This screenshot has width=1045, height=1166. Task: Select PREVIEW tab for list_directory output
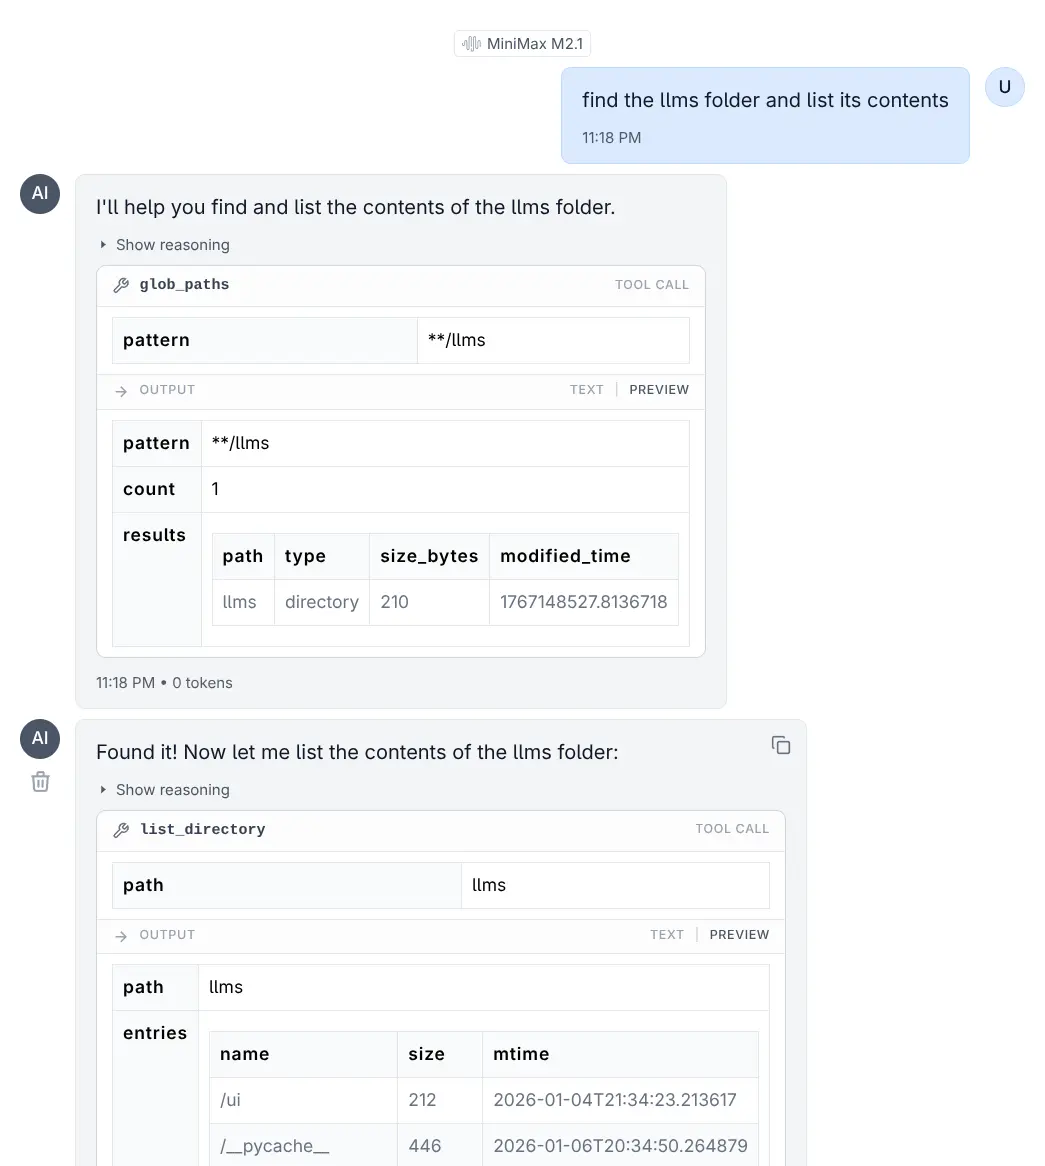[x=739, y=935]
